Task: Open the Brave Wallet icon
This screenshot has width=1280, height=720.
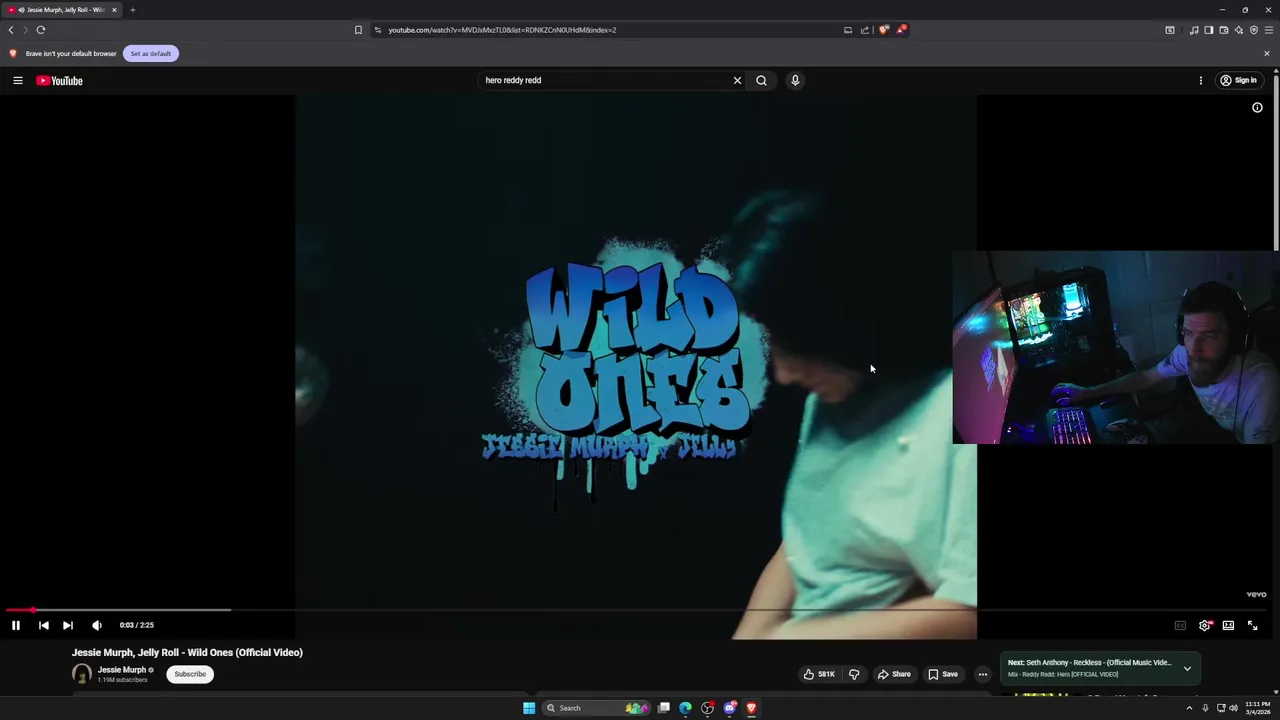Action: (x=1223, y=30)
